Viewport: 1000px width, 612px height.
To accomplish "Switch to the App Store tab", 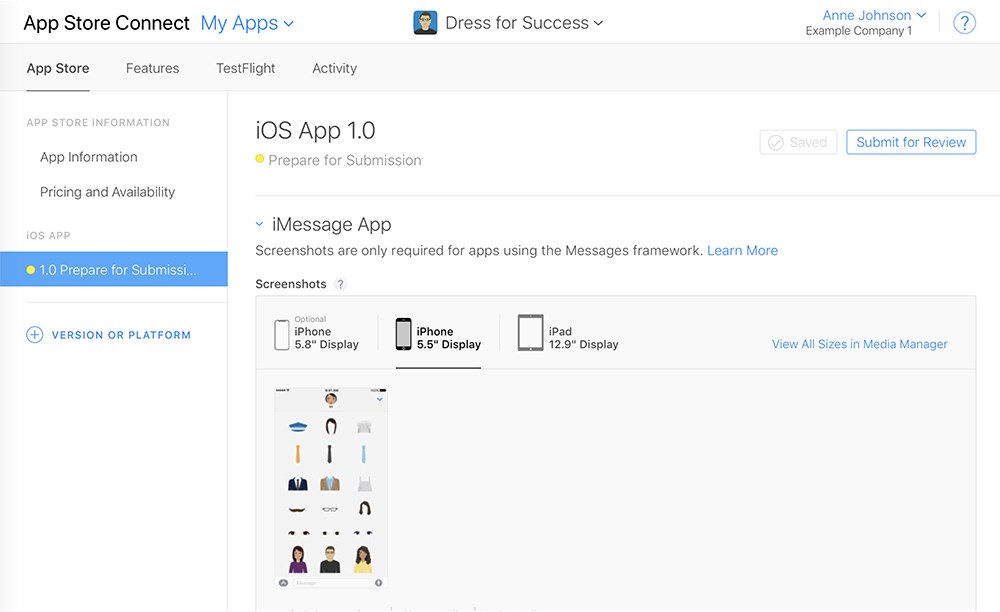I will 58,68.
